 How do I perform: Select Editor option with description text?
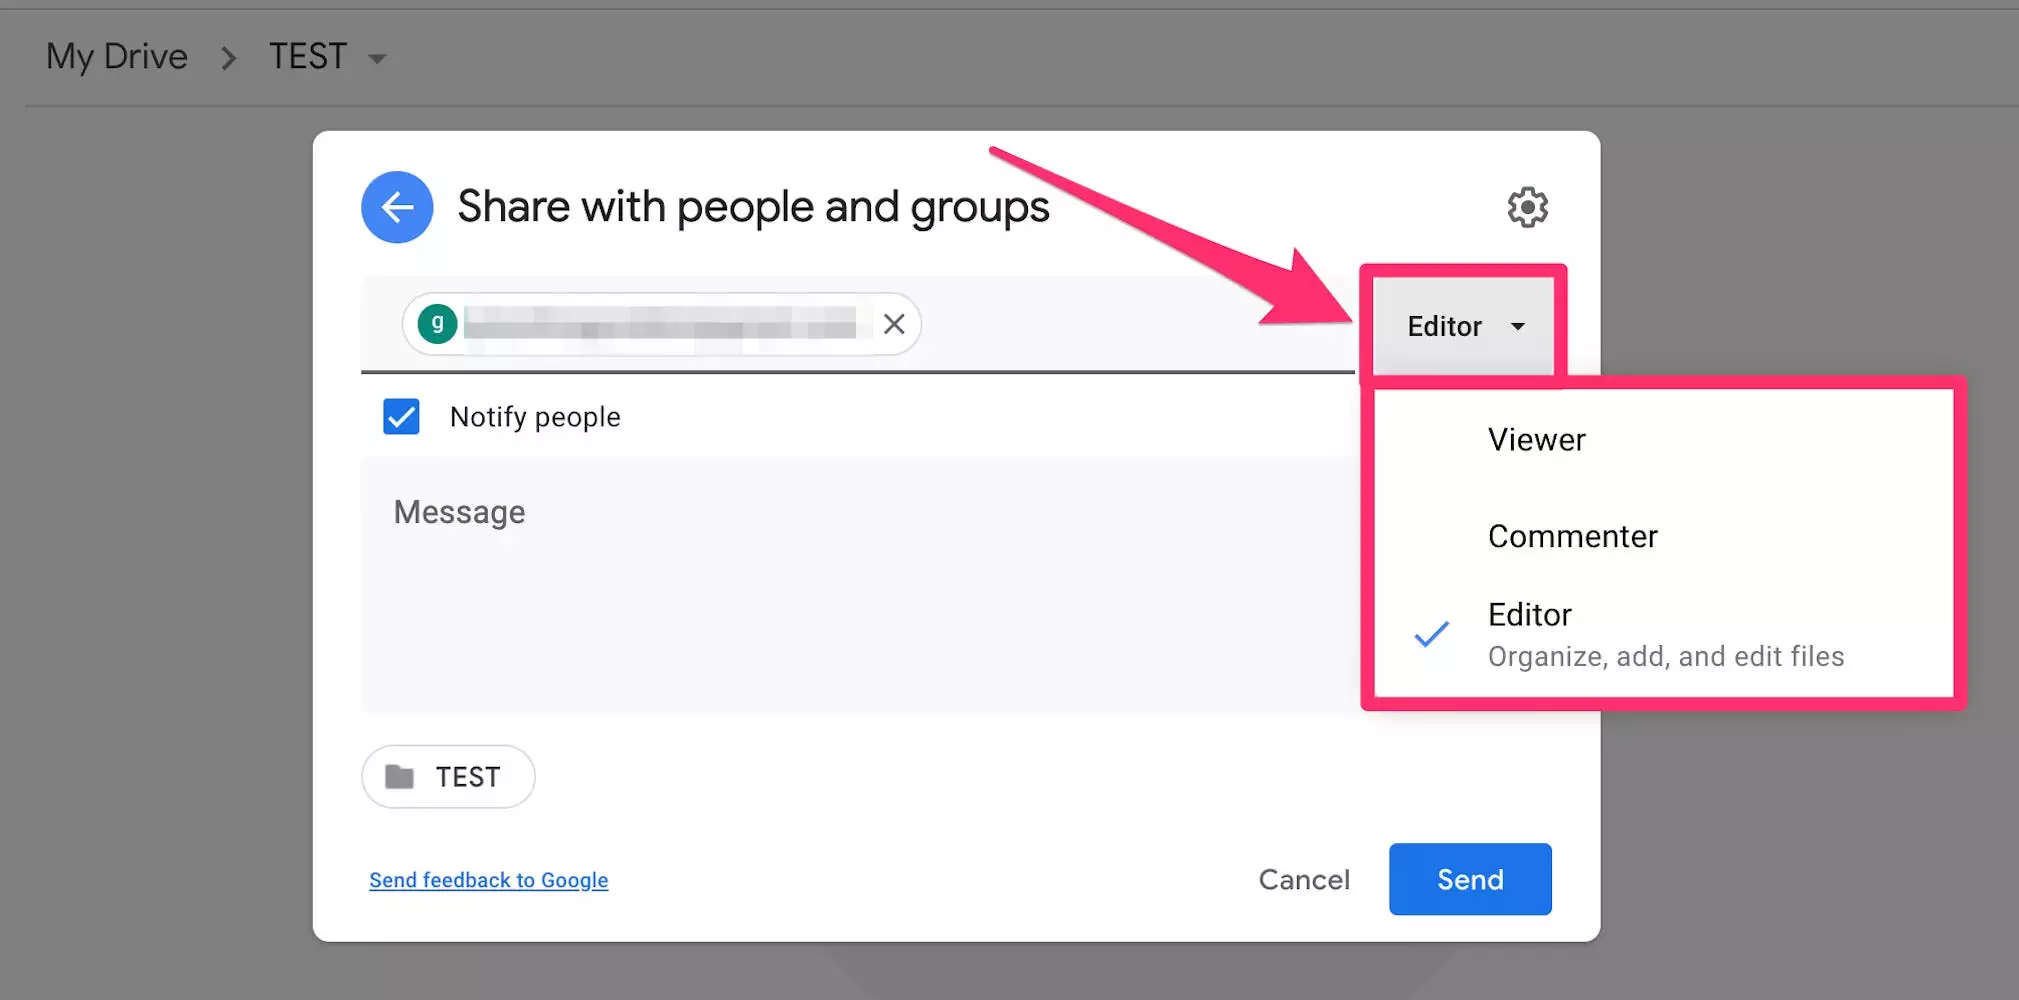(1665, 634)
